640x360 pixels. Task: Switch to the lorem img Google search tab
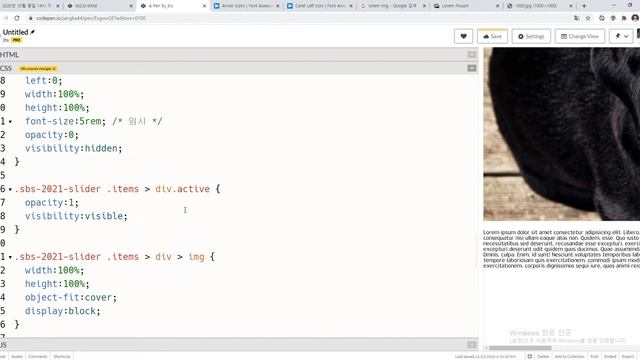[x=393, y=6]
